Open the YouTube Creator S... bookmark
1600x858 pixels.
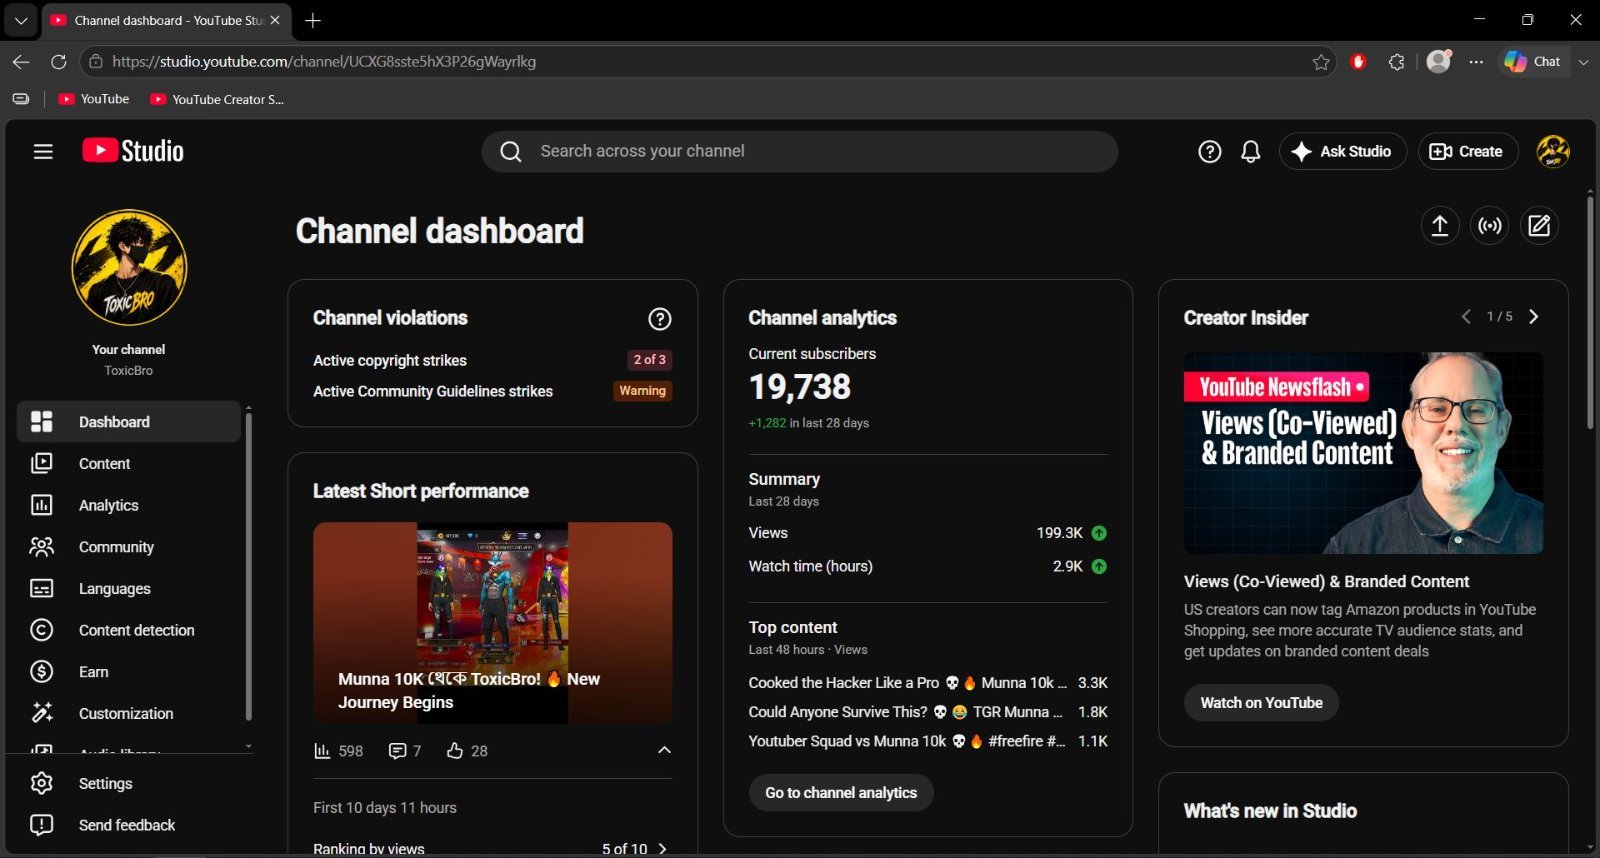pyautogui.click(x=217, y=99)
